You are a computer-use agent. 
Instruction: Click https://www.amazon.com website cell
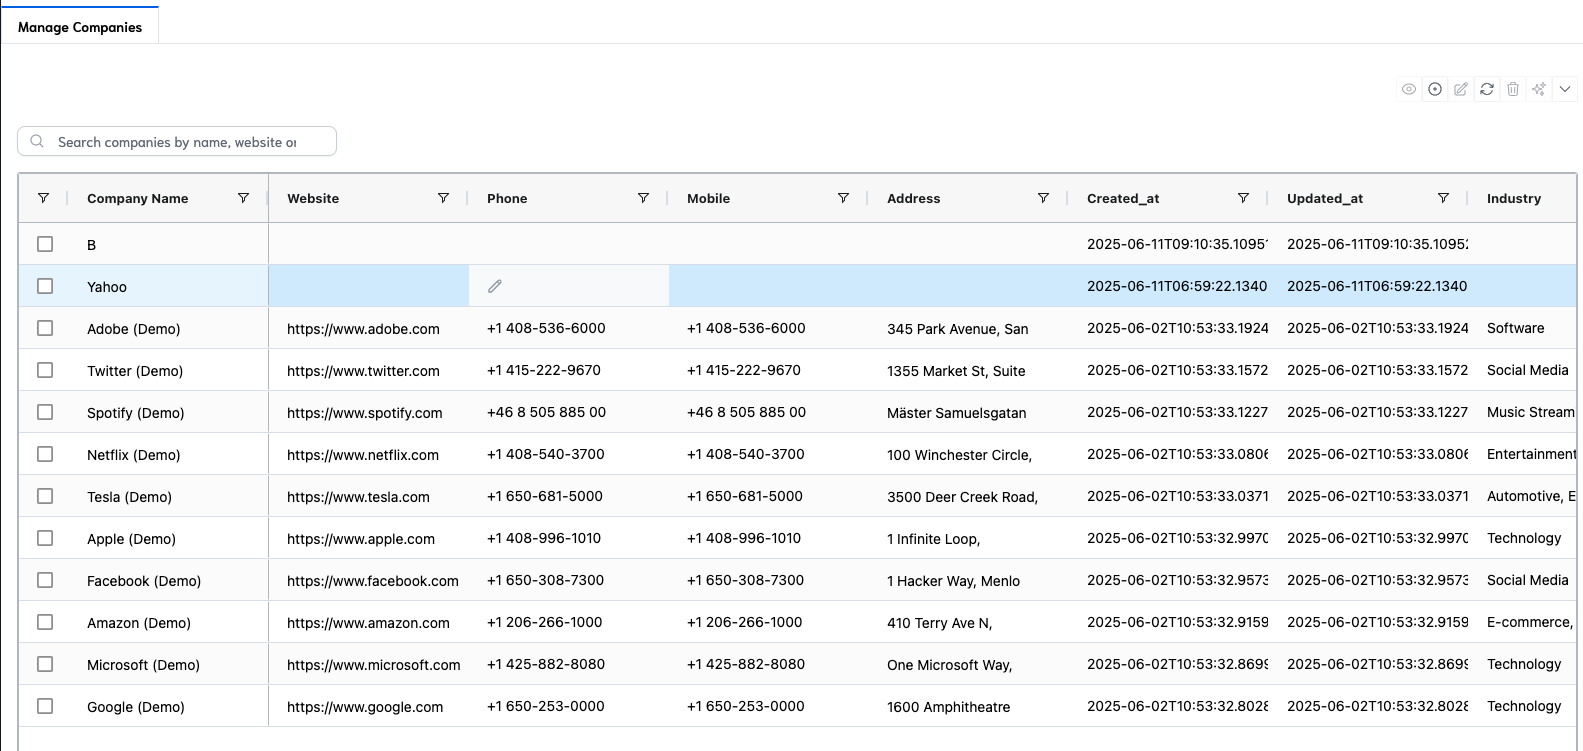(x=368, y=623)
